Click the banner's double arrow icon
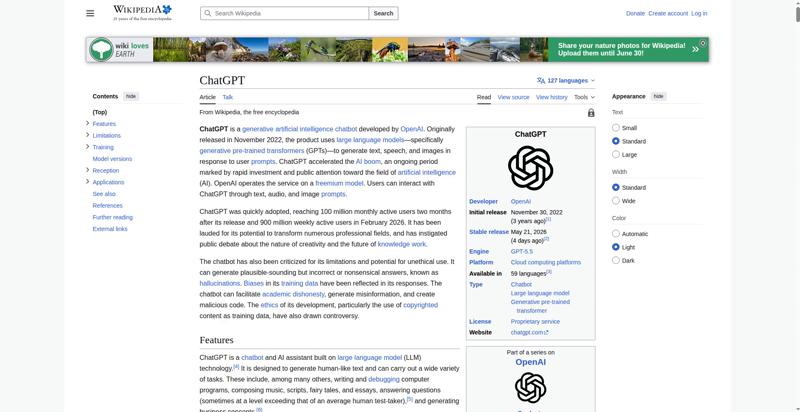 (x=695, y=49)
